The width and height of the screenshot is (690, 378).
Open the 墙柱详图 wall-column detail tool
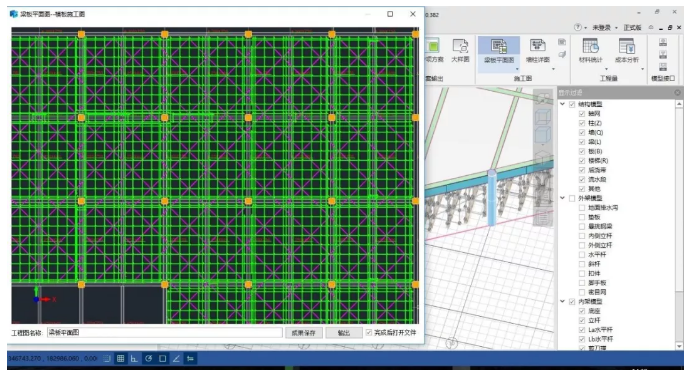pos(537,51)
